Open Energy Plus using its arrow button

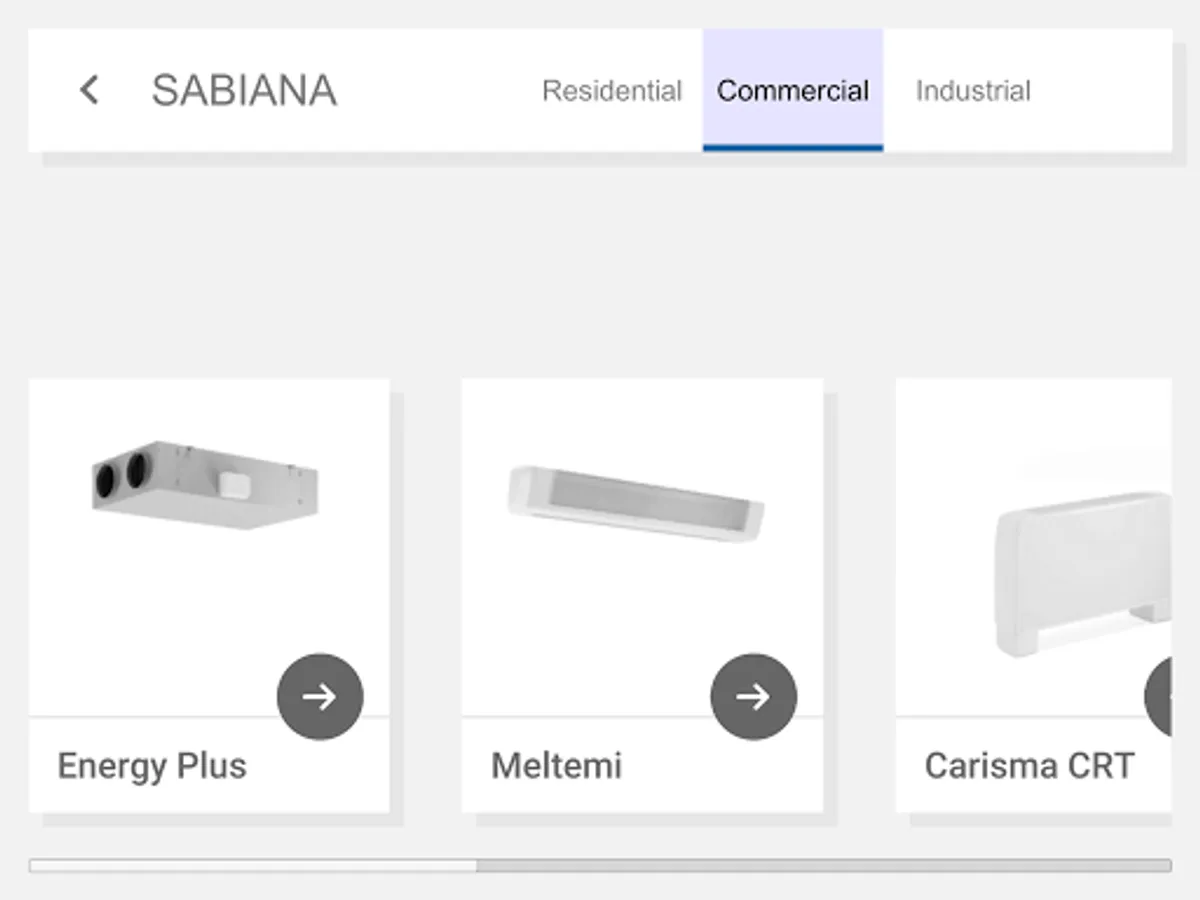coord(320,697)
